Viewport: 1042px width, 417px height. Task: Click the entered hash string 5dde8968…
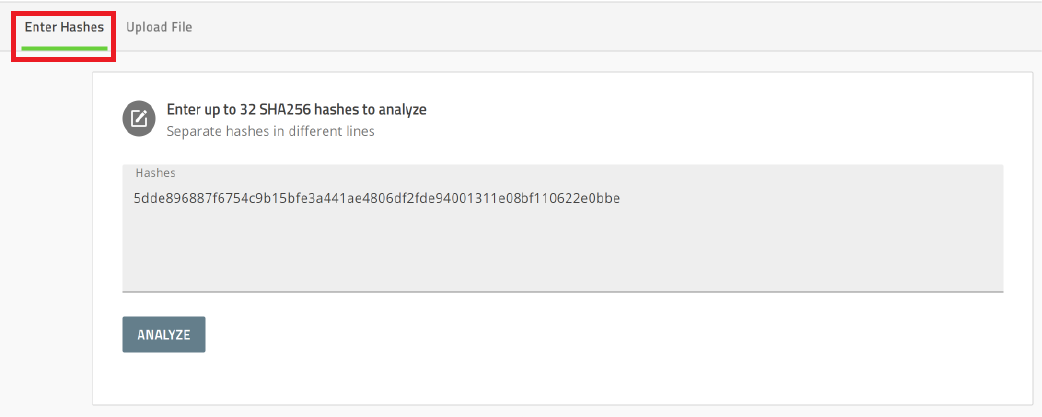[x=377, y=198]
